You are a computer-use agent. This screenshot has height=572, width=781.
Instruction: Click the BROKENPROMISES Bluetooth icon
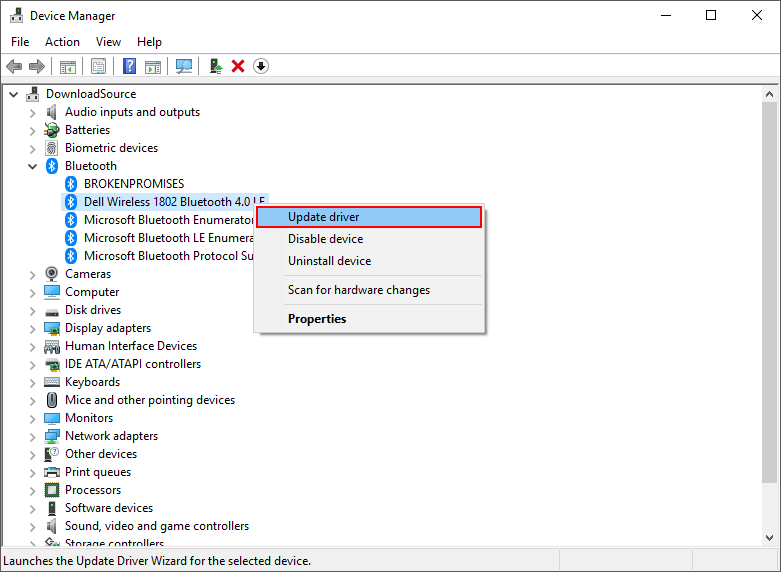[71, 184]
